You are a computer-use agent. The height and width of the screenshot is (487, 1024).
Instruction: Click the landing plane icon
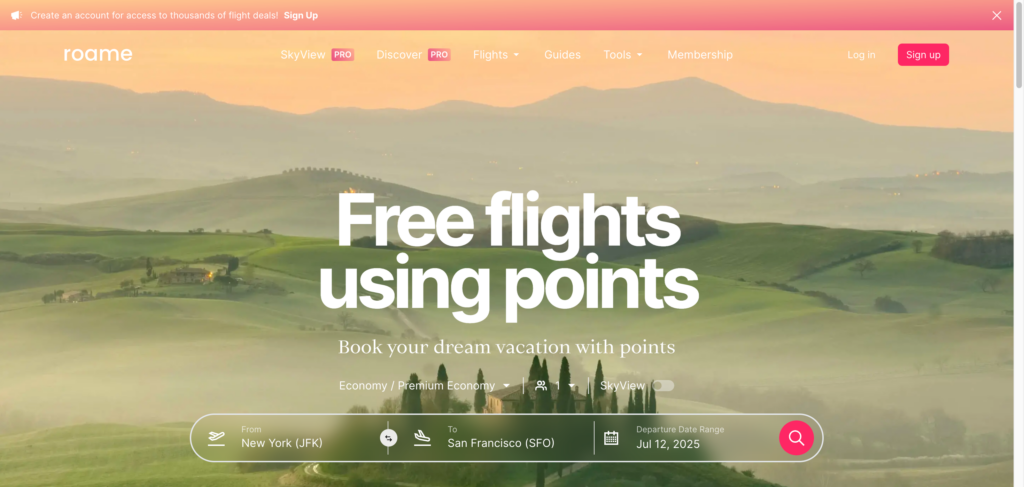point(423,438)
